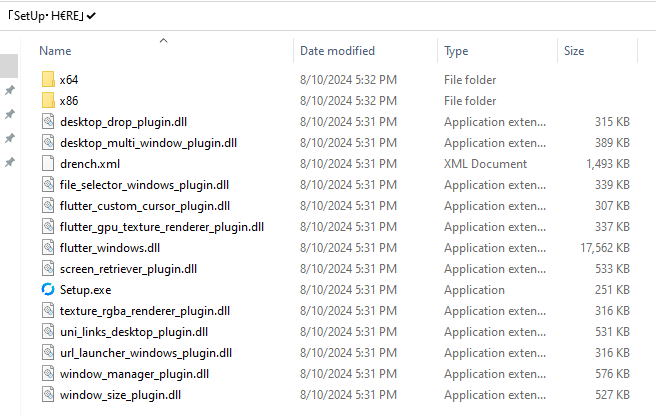Viewport: 656px width, 416px height.
Task: Select desktop_multi_window_plugin.dll file icon
Action: click(x=48, y=143)
